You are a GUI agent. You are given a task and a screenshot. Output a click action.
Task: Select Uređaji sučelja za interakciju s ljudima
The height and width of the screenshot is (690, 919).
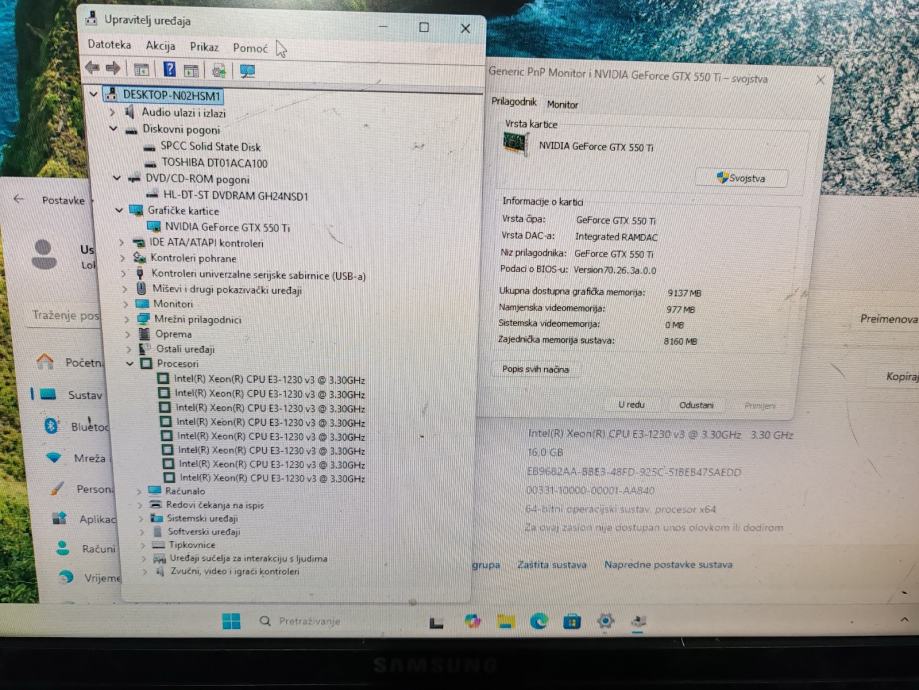tap(248, 558)
